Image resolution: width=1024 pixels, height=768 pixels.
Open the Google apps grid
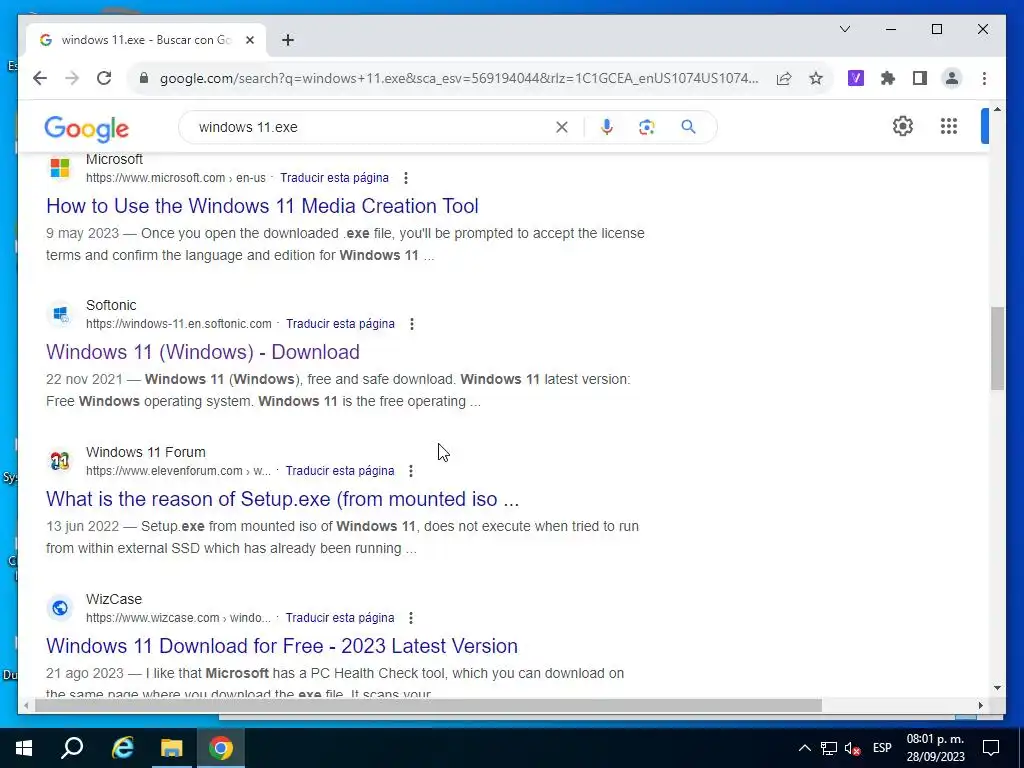(x=949, y=126)
